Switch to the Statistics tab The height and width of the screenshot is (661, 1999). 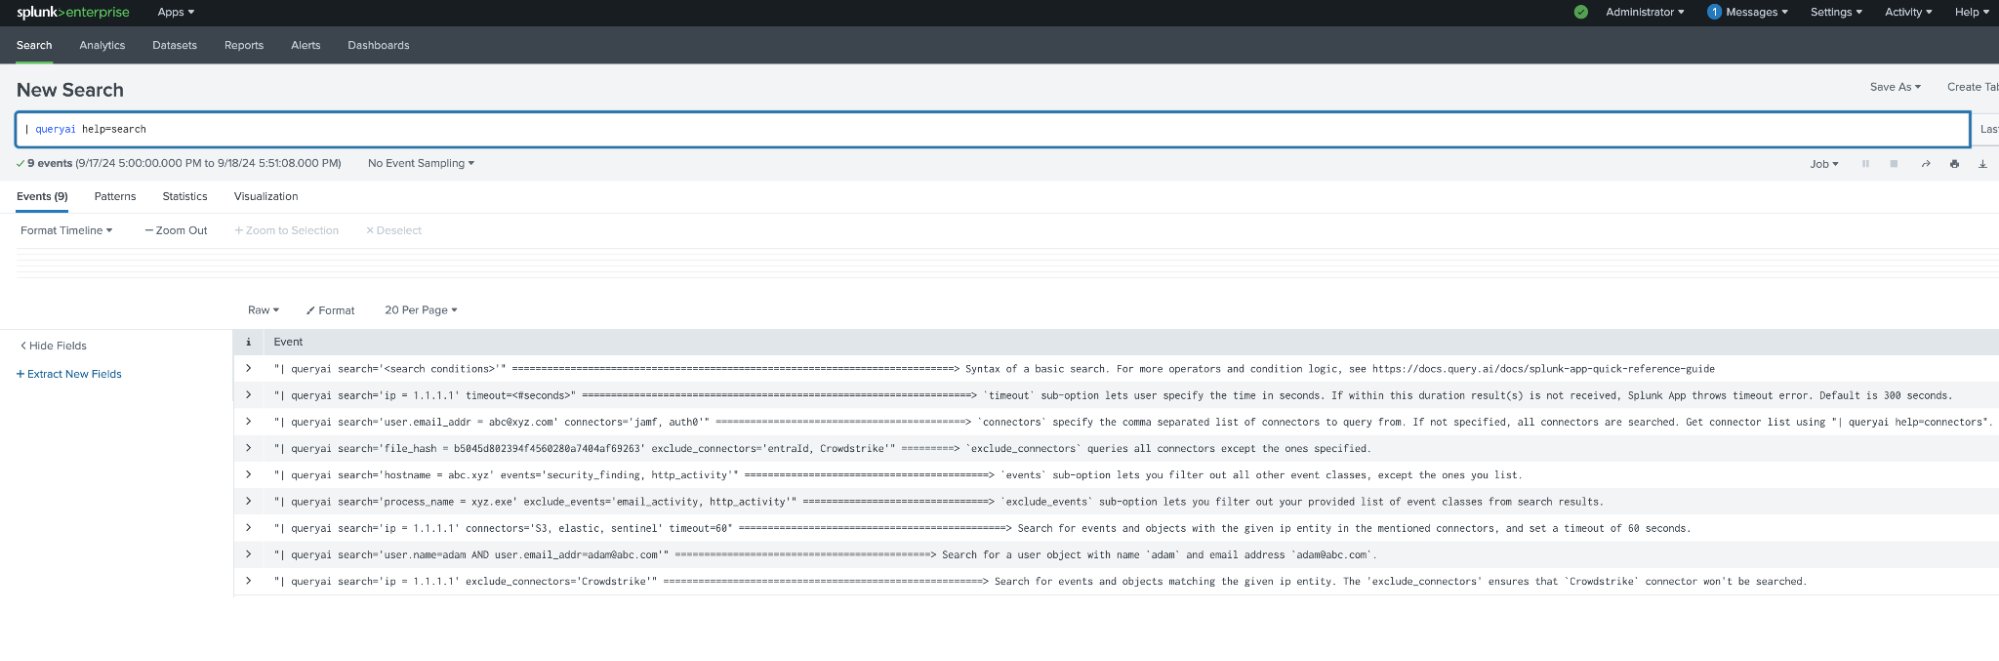[185, 196]
